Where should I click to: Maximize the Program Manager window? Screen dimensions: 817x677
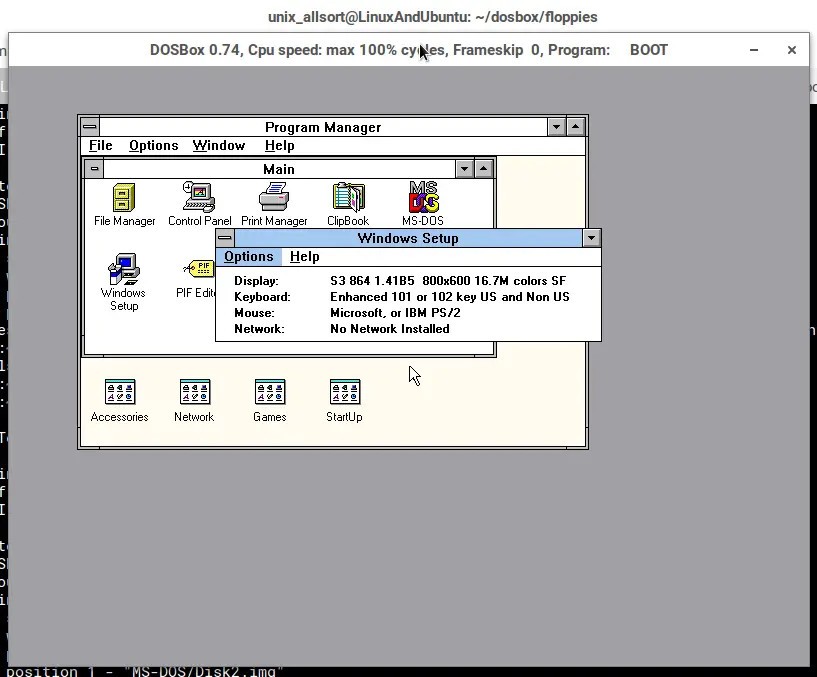[576, 127]
